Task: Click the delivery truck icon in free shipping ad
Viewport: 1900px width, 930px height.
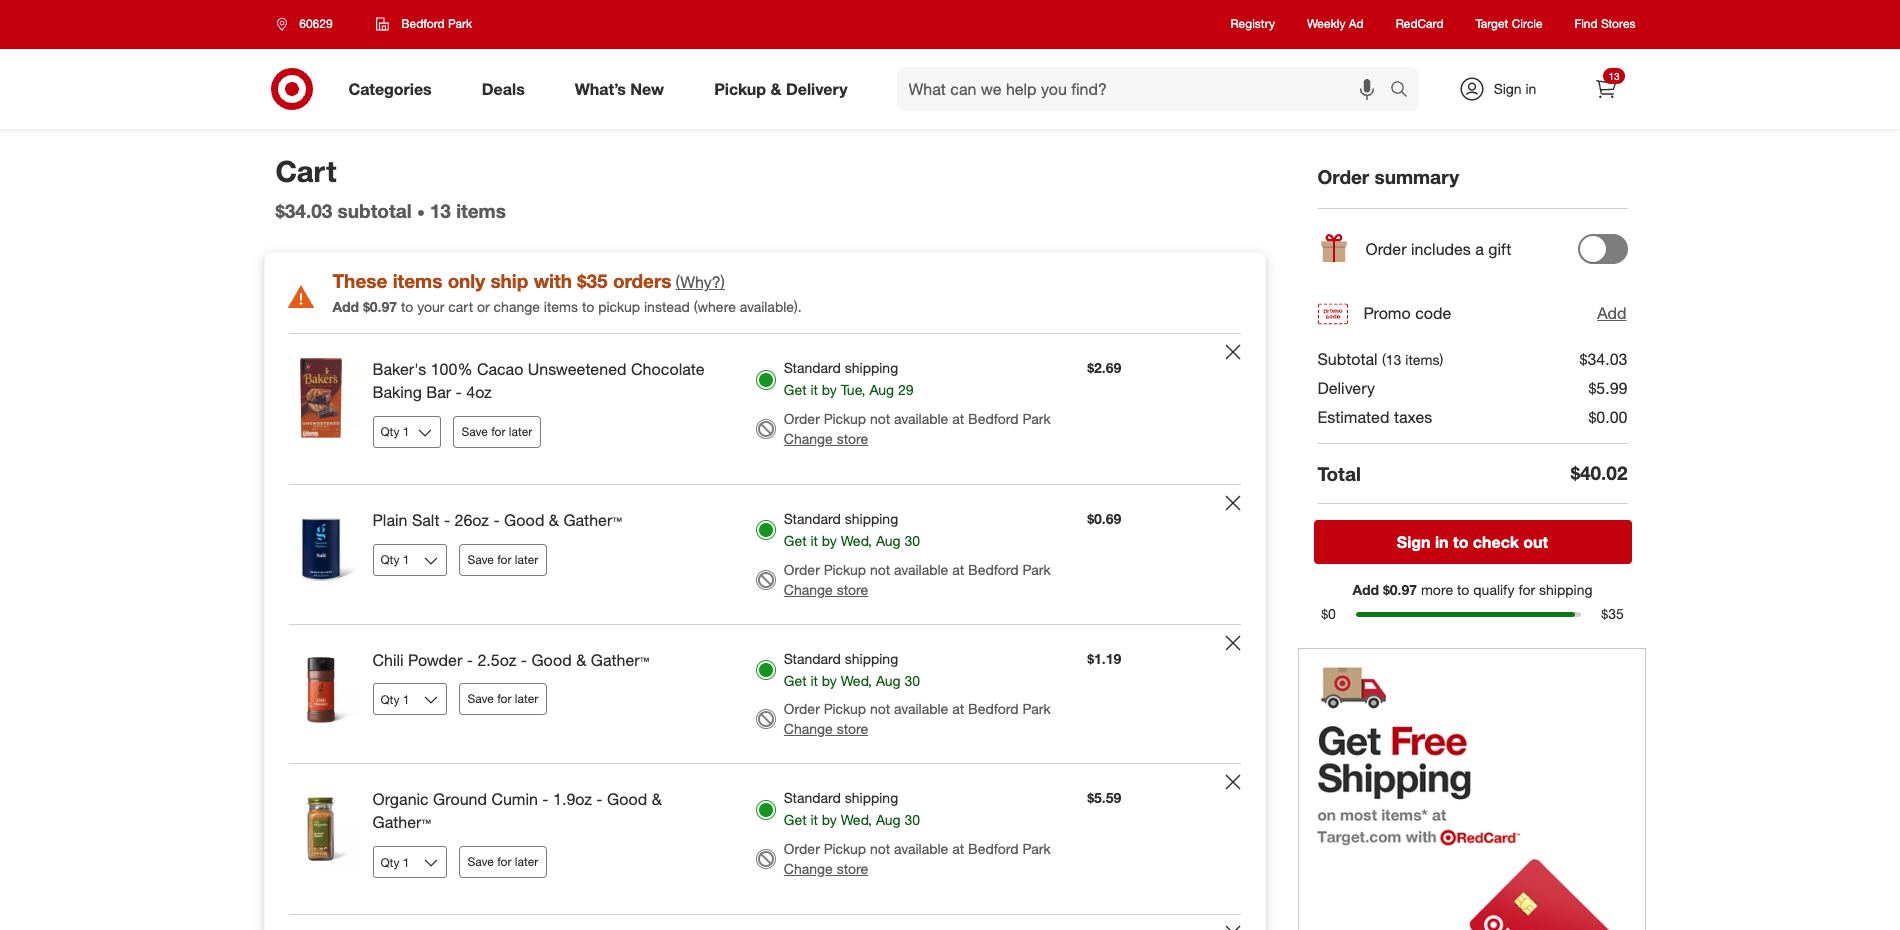Action: [x=1353, y=688]
